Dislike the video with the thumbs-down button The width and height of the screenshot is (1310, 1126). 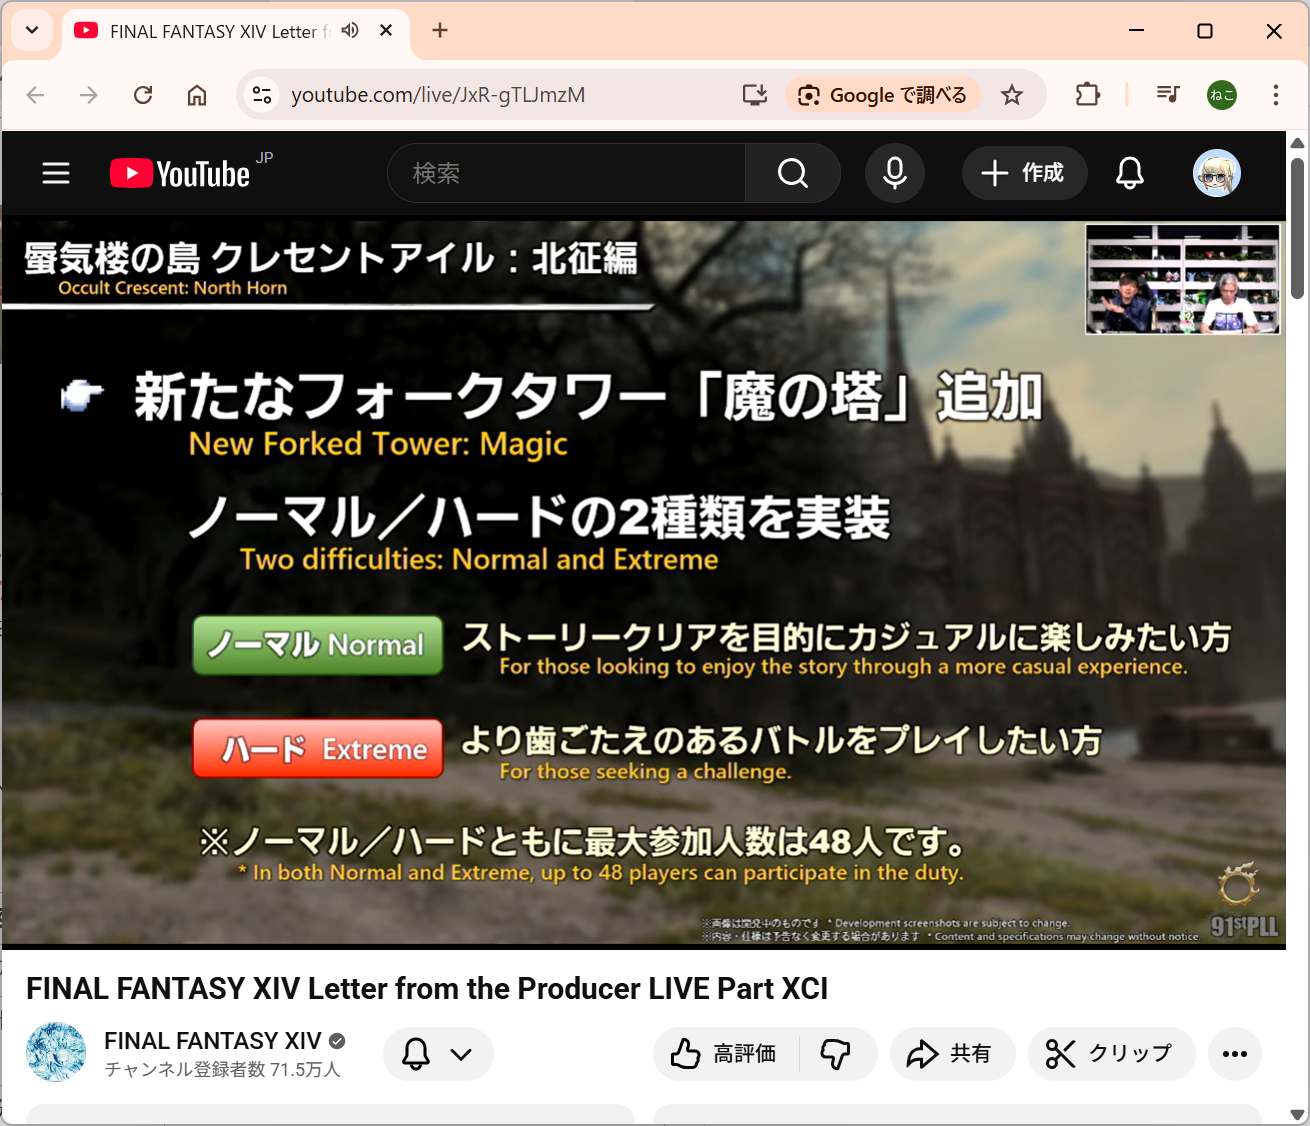tap(836, 1054)
